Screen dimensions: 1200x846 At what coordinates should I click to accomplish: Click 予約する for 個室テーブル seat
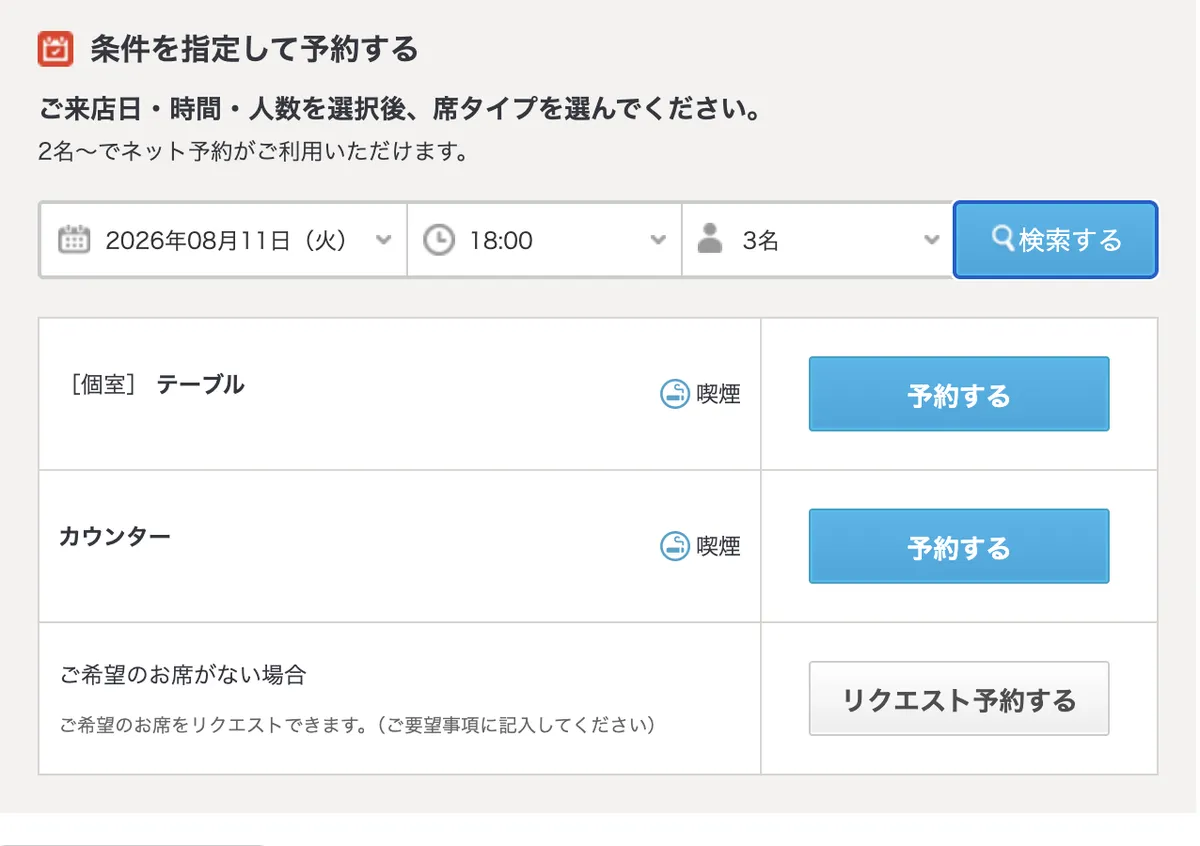[959, 394]
